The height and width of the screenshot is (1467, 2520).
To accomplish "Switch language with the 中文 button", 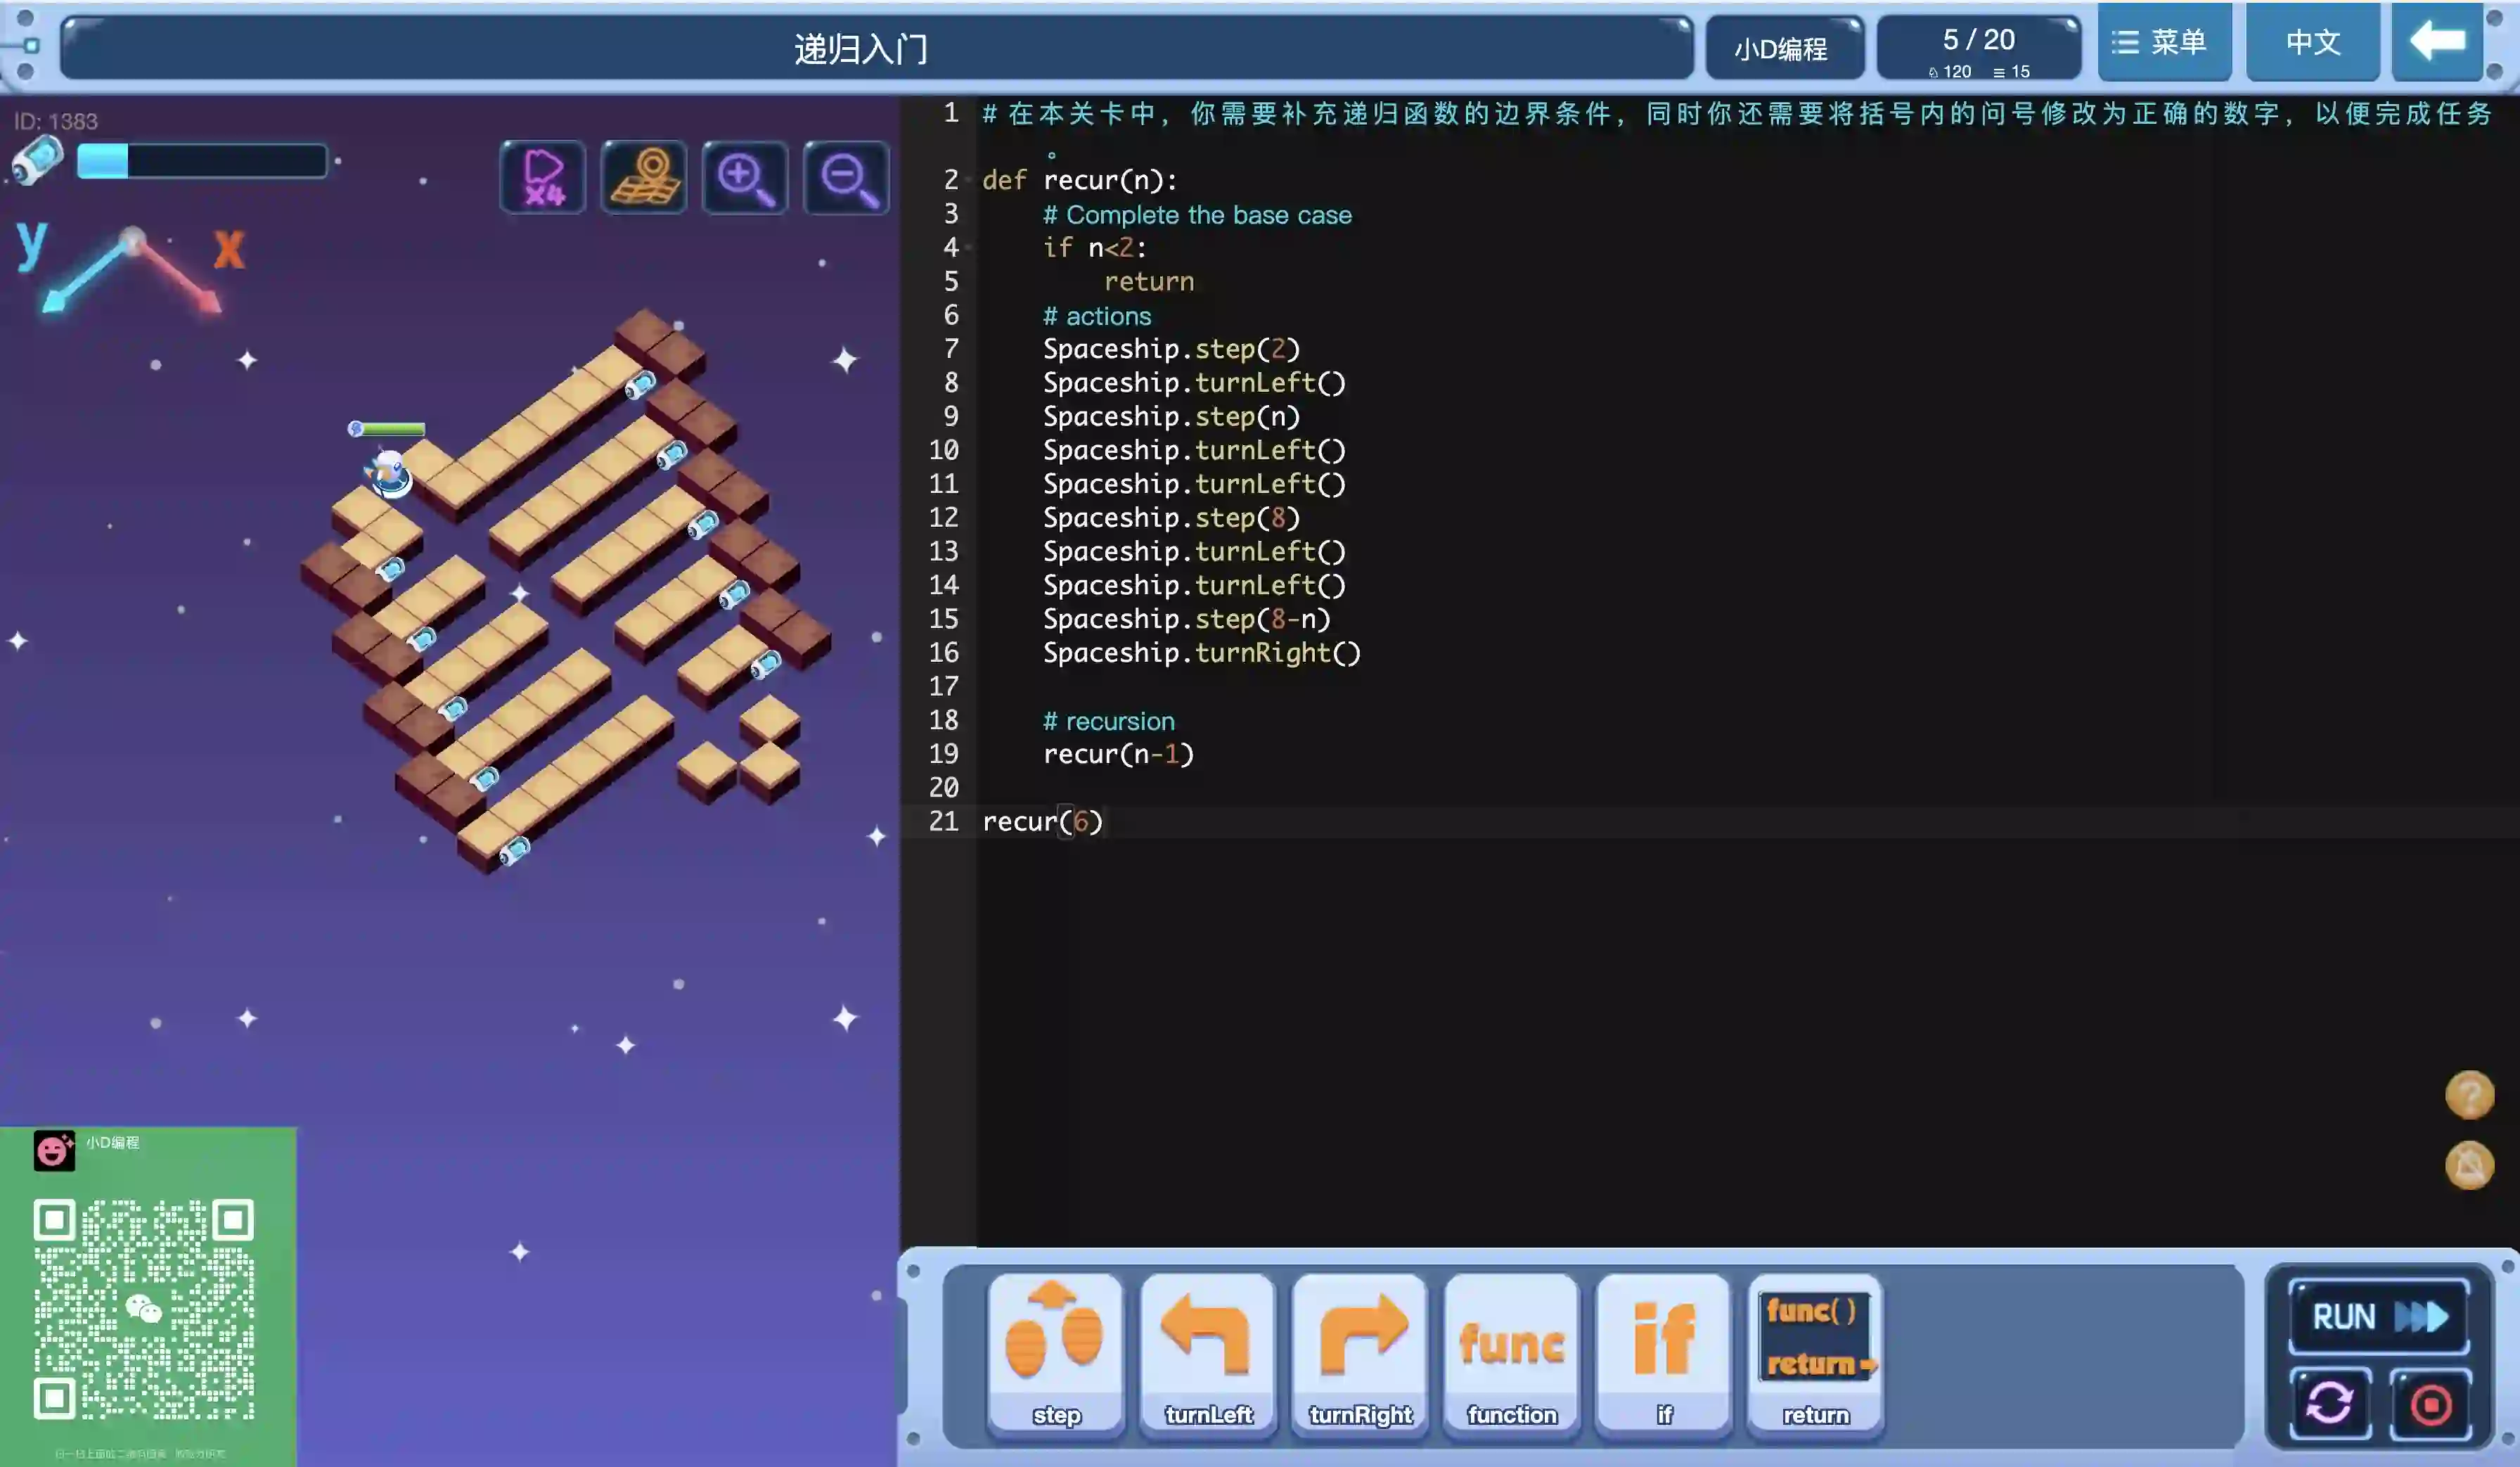I will 2313,42.
